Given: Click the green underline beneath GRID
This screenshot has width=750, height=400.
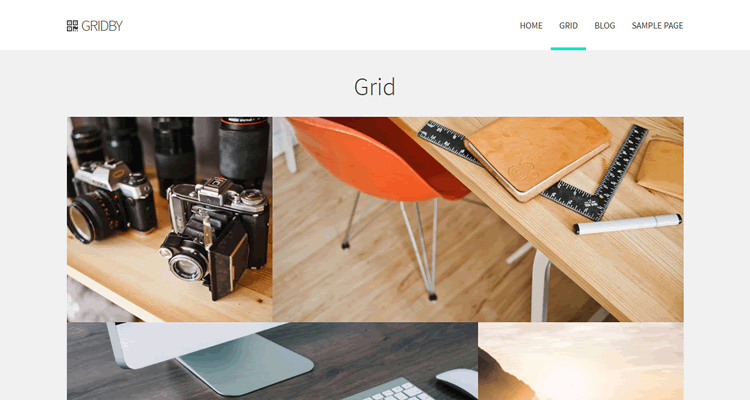Looking at the screenshot, I should coord(568,49).
